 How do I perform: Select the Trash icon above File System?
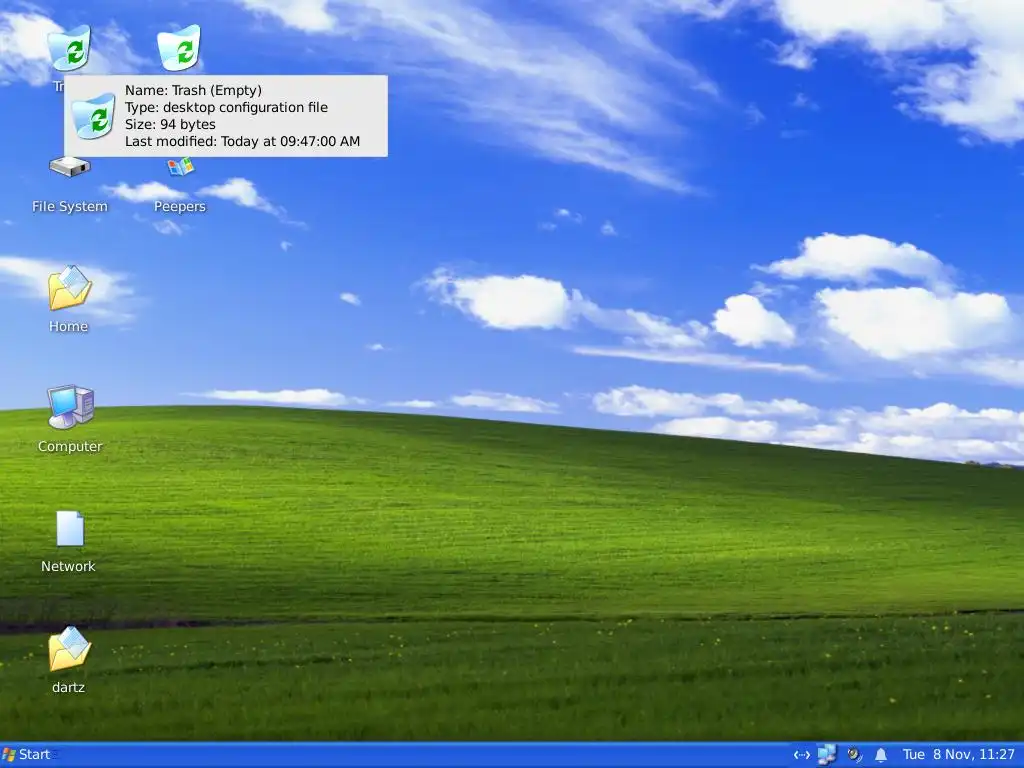click(x=69, y=48)
